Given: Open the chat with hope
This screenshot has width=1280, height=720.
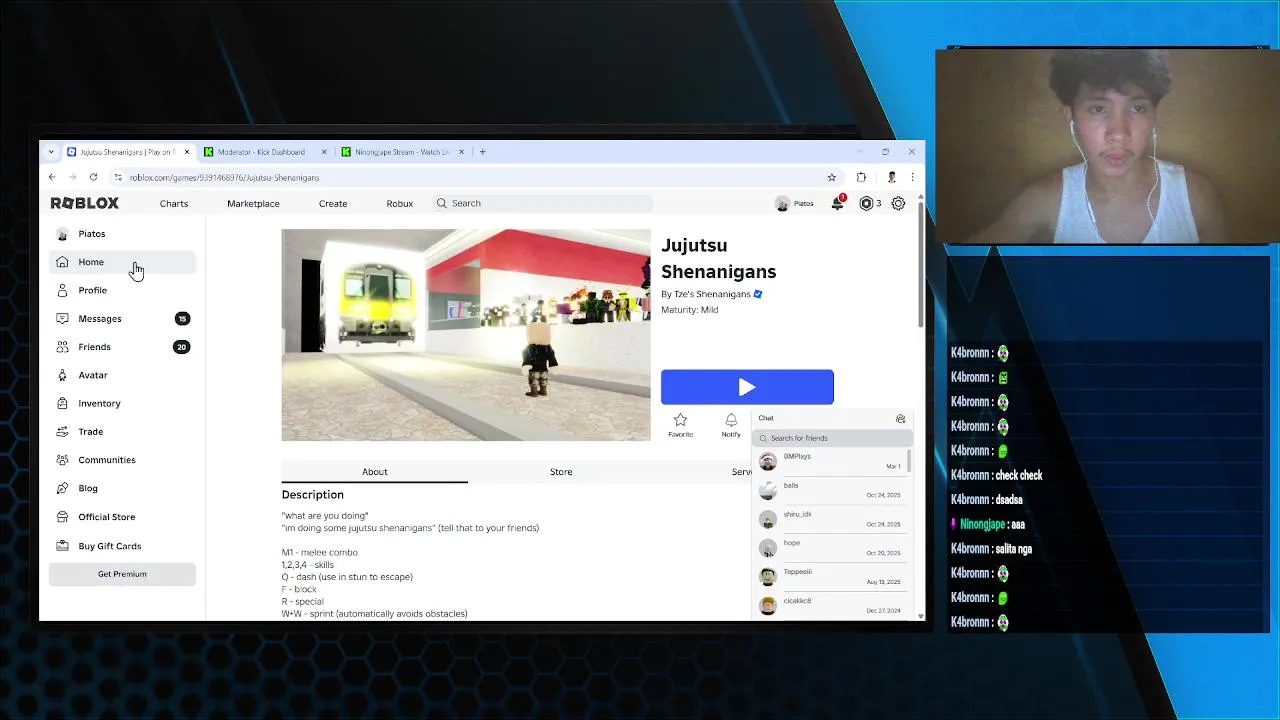Looking at the screenshot, I should coord(830,547).
